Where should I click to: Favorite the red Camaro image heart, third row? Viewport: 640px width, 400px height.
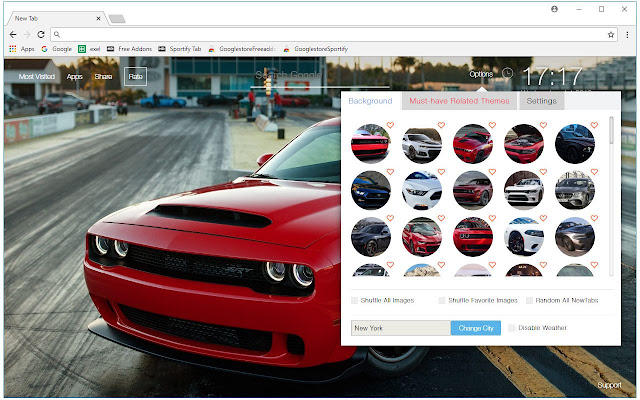pyautogui.click(x=441, y=218)
